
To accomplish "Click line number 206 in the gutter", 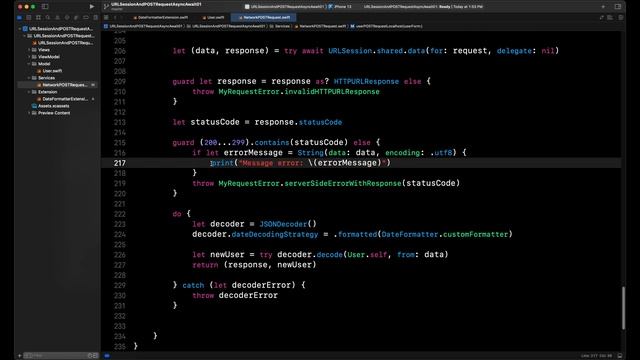I will pos(120,51).
